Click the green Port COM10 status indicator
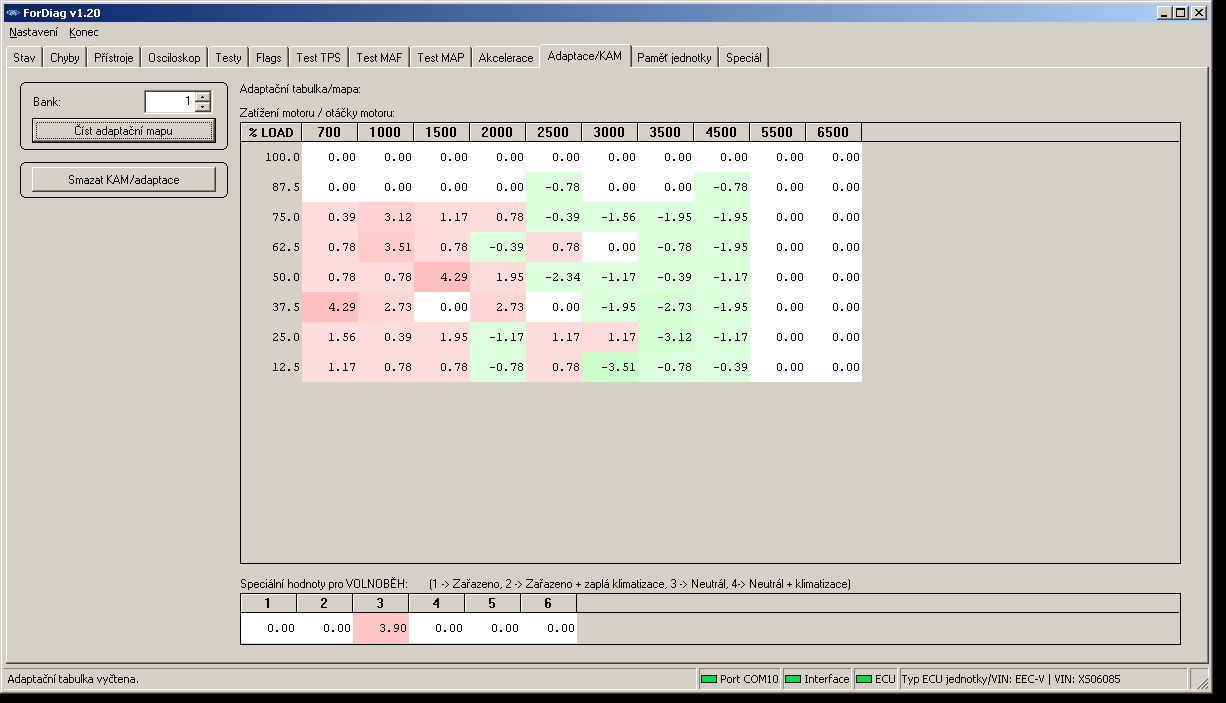 (x=709, y=679)
